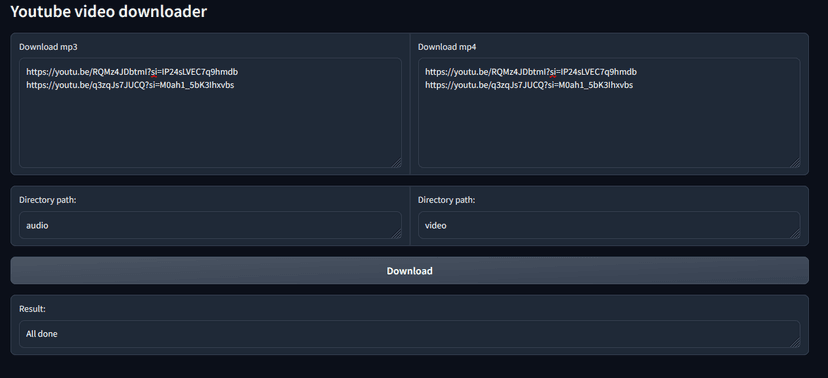Image resolution: width=828 pixels, height=378 pixels.
Task: Click 'Directory path:' label above audio field
Action: (48, 200)
